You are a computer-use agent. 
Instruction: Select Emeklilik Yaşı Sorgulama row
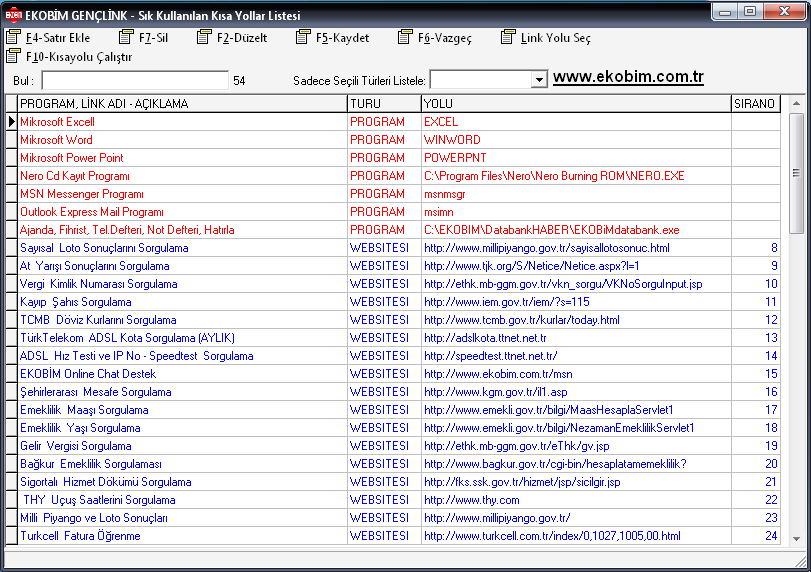[x=393, y=428]
